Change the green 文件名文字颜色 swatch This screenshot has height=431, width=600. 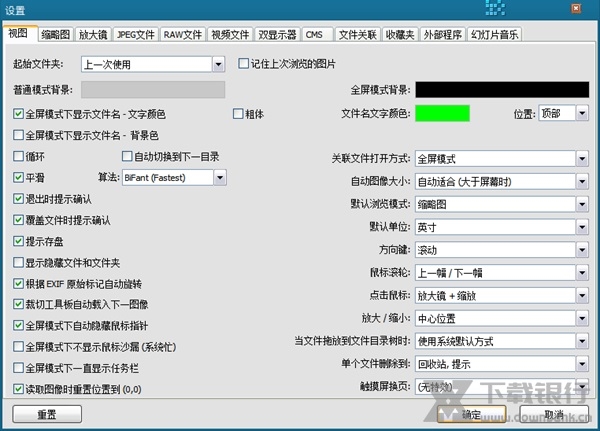tap(442, 113)
